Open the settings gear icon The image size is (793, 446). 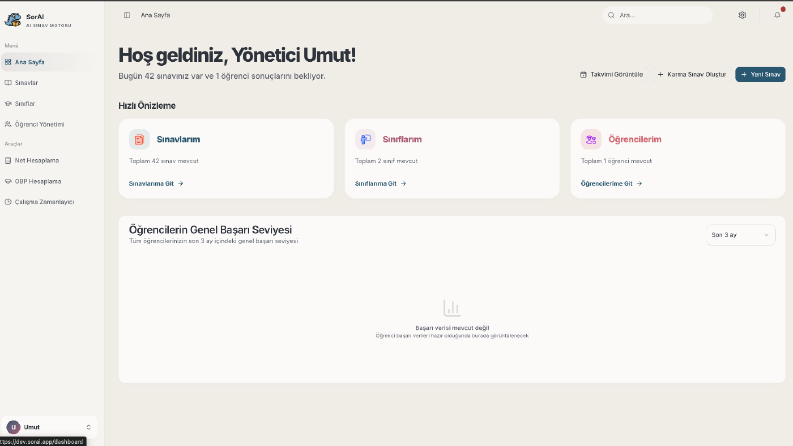742,15
